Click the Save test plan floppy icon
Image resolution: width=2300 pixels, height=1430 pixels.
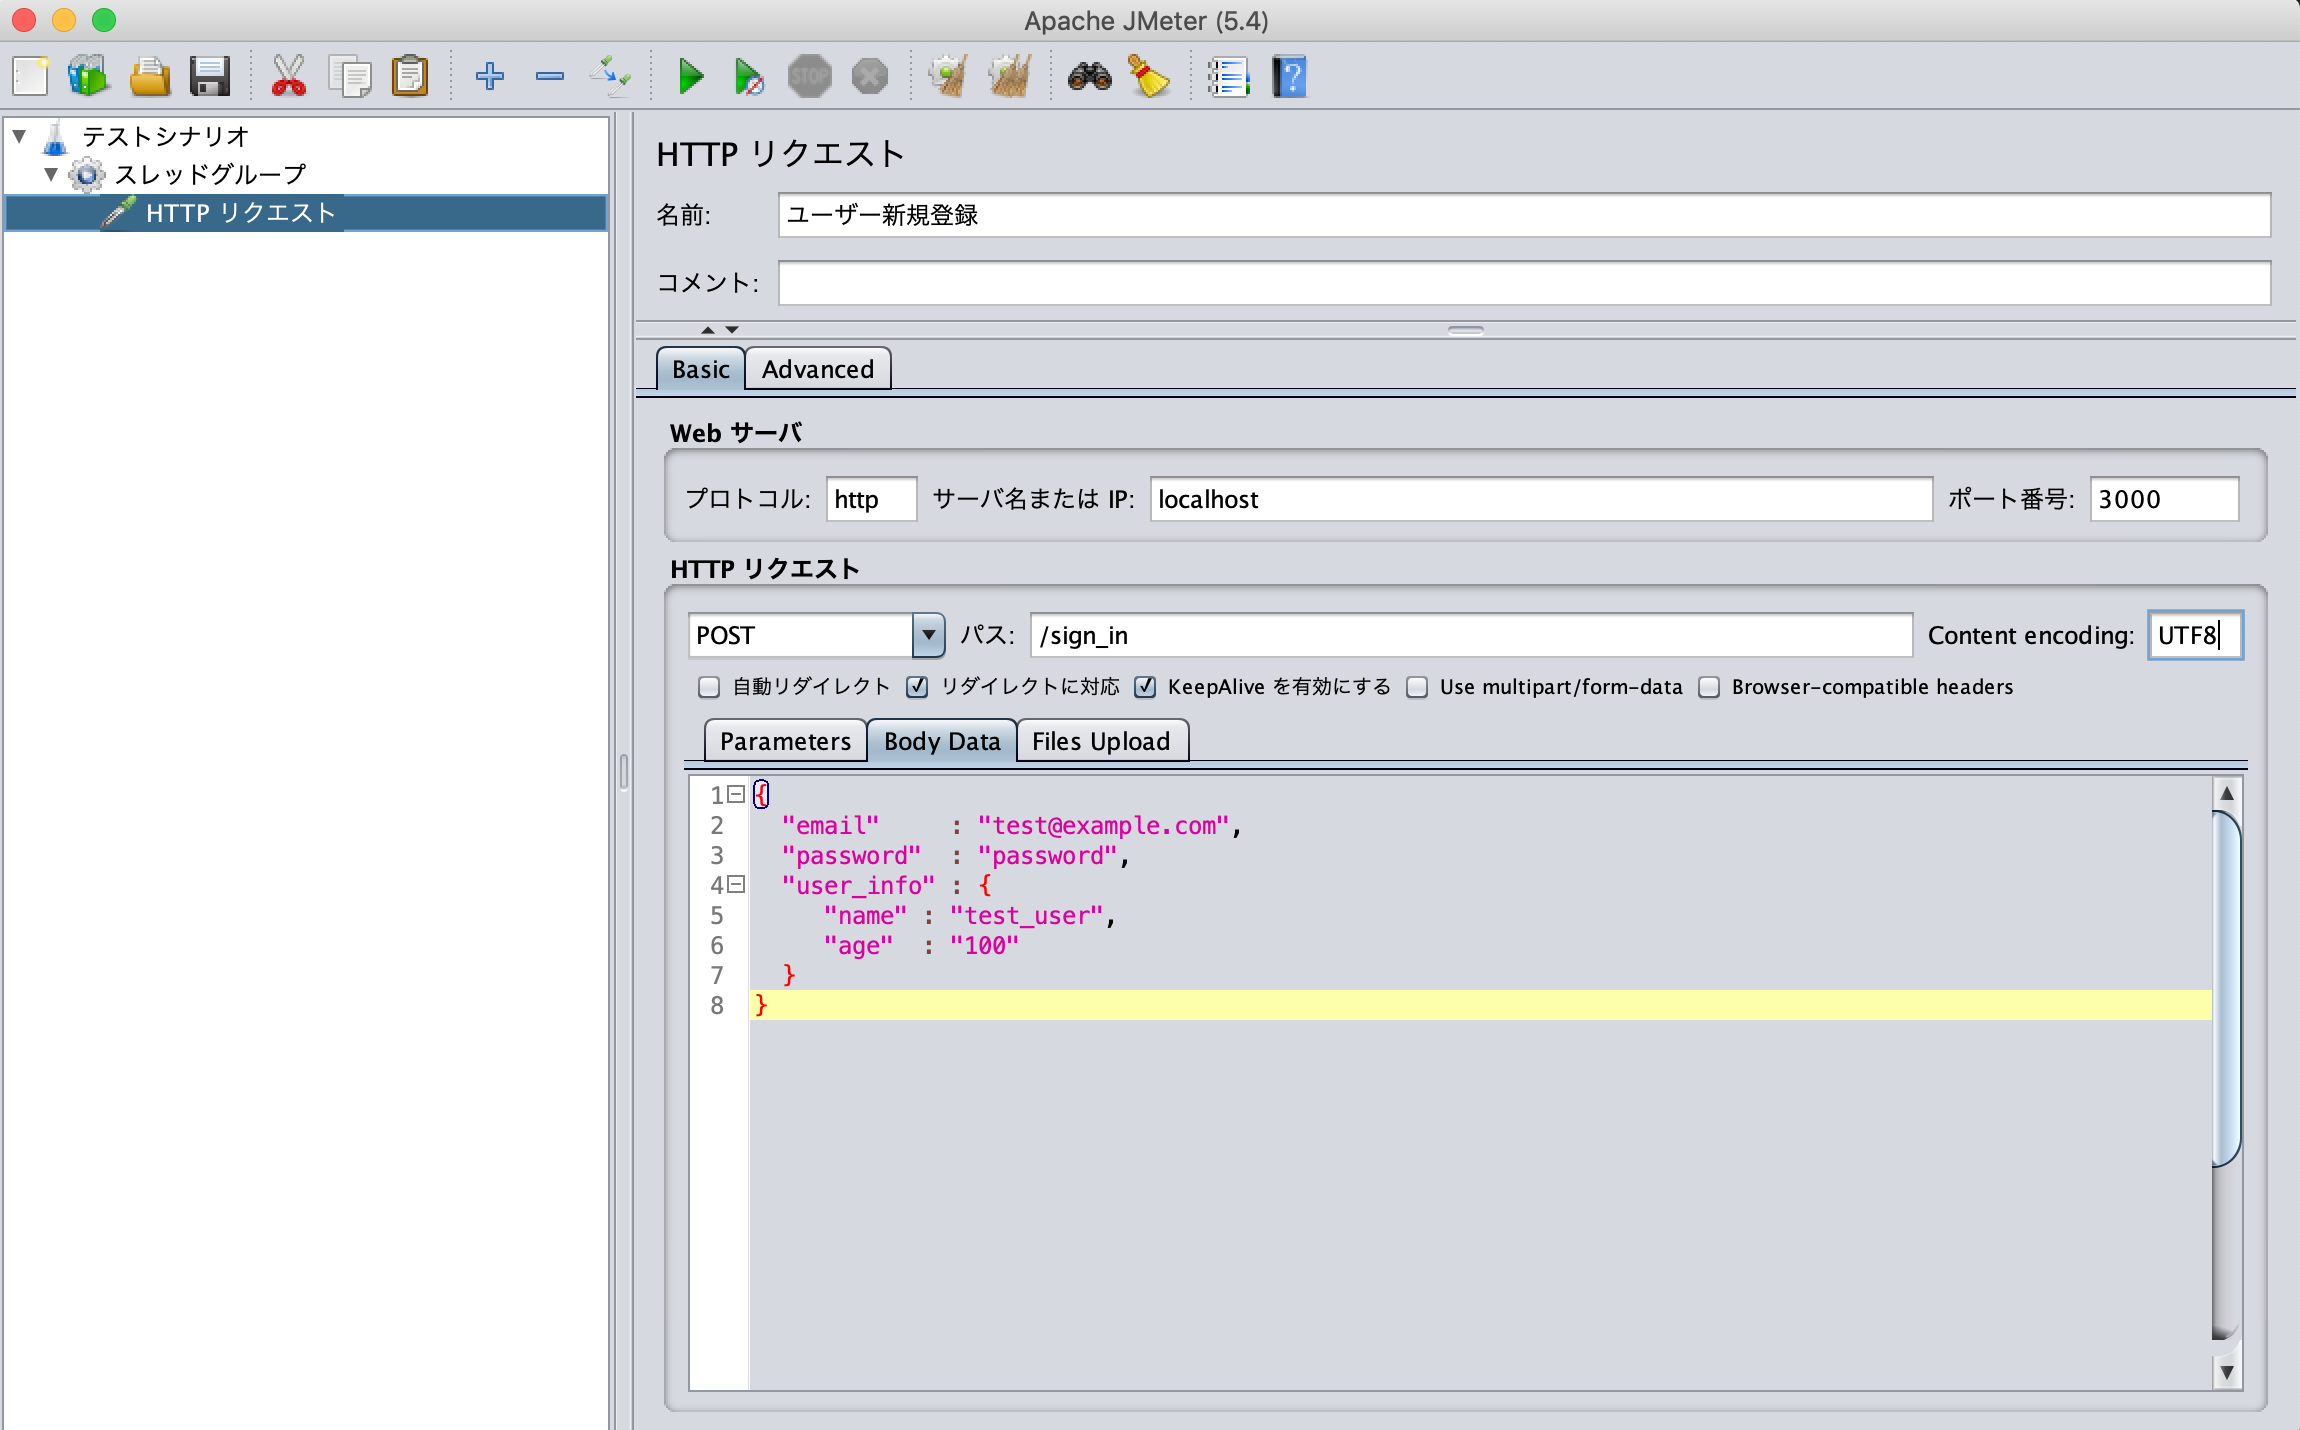coord(210,76)
